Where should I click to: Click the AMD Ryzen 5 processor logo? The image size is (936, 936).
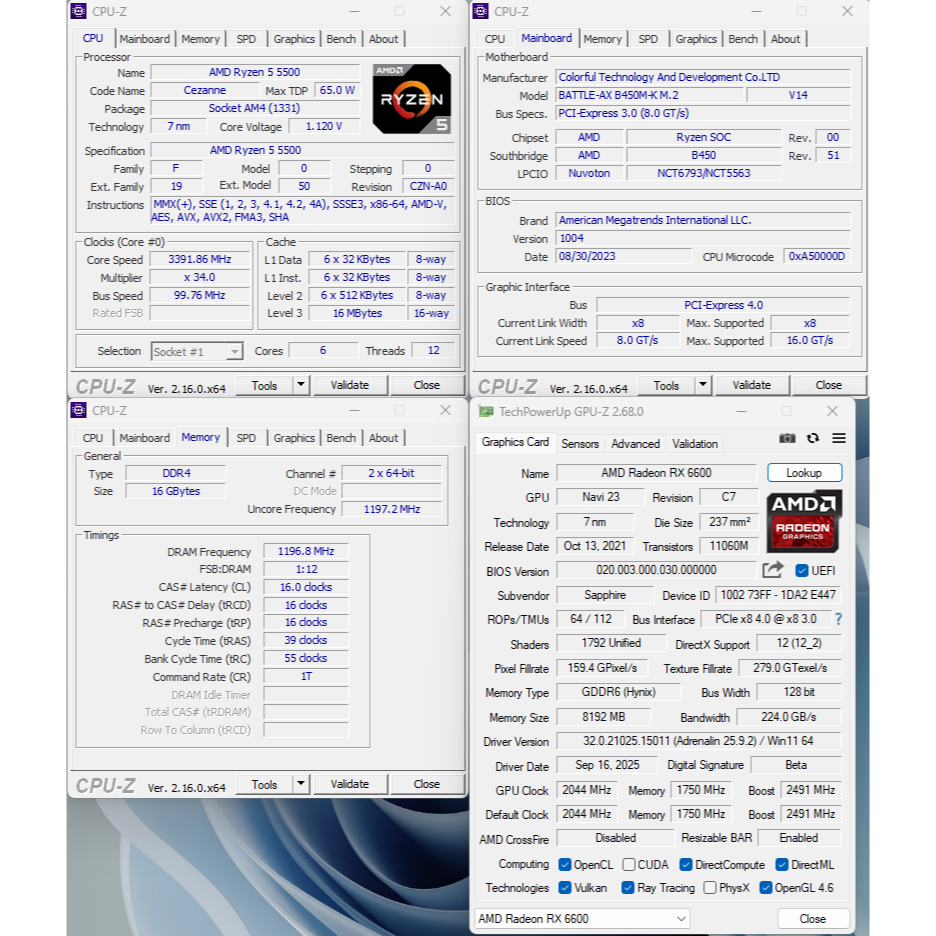point(411,99)
